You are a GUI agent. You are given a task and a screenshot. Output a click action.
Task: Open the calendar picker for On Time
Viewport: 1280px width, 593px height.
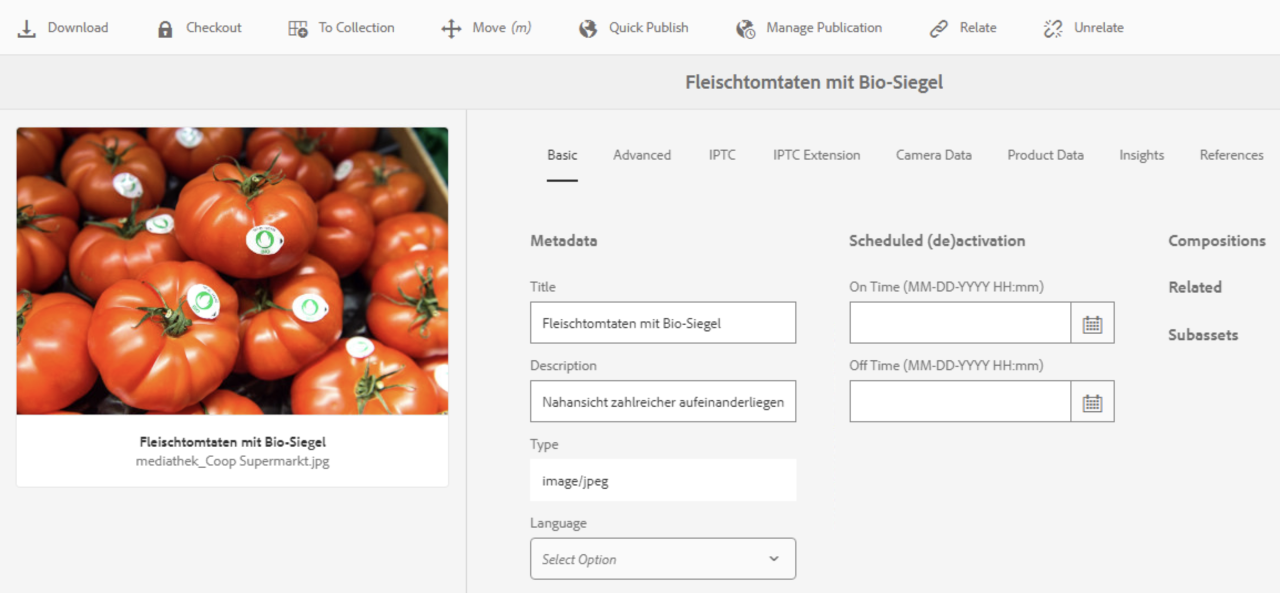tap(1093, 322)
